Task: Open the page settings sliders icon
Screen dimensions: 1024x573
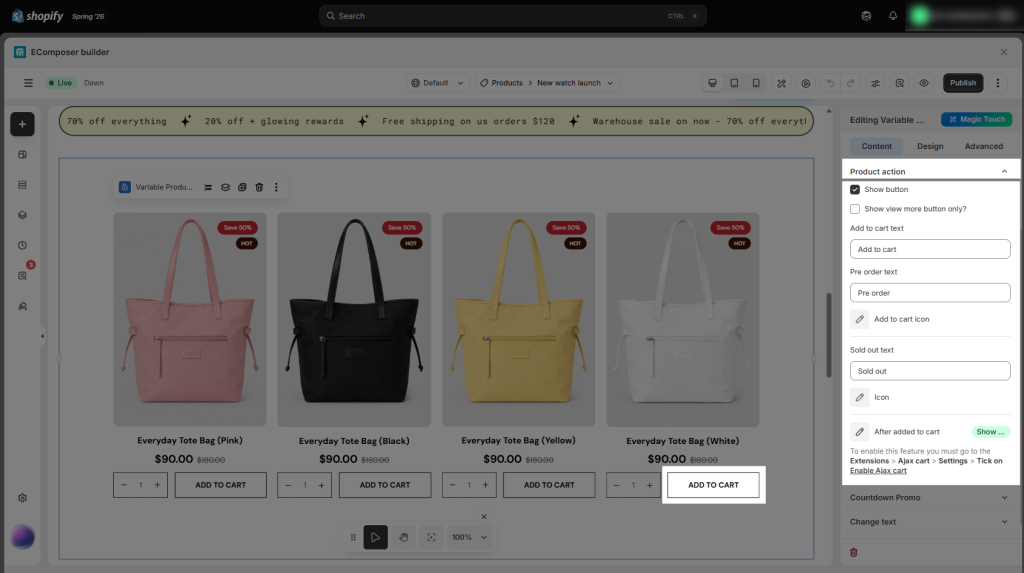Action: (x=875, y=83)
